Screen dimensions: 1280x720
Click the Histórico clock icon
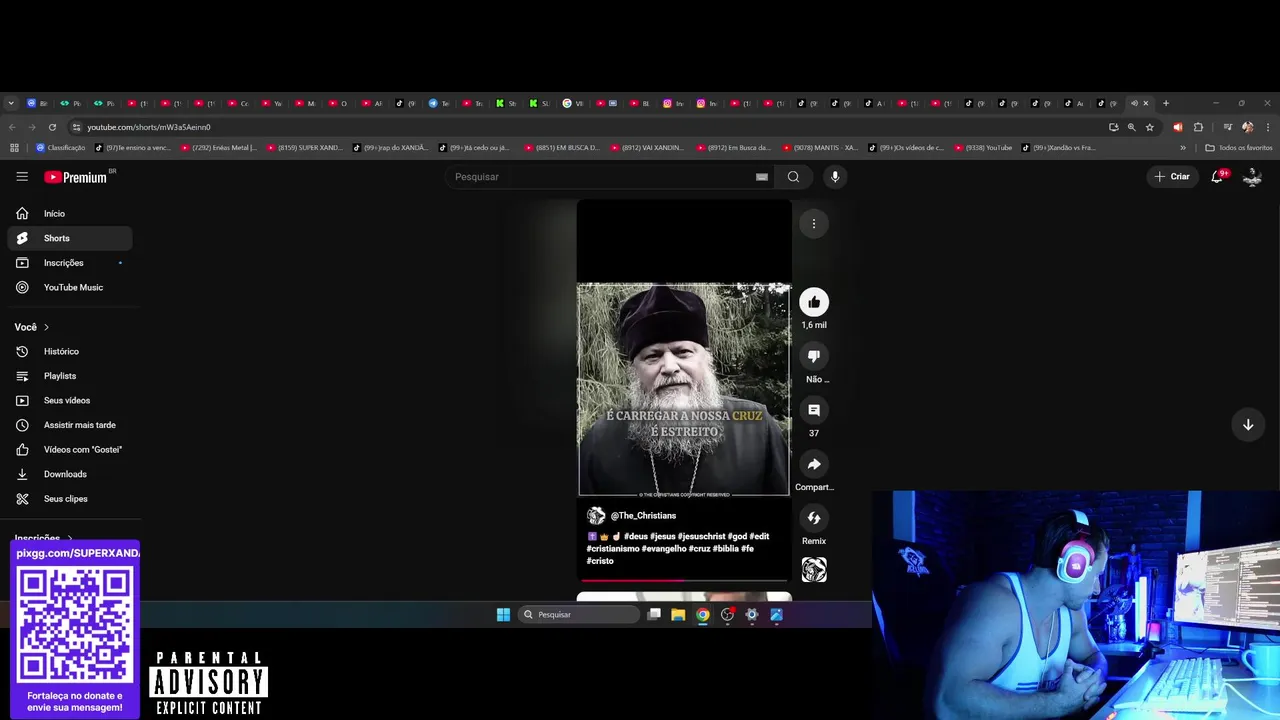22,352
